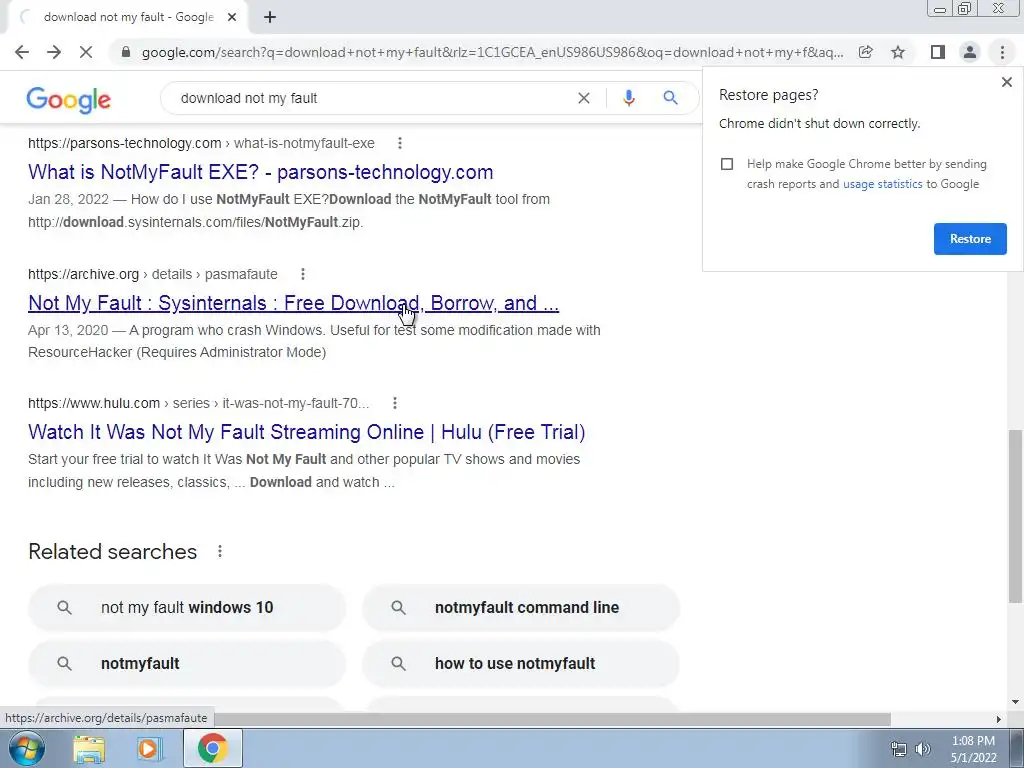Click the archive.org › details › pasmafaute breadcrumb

153,274
